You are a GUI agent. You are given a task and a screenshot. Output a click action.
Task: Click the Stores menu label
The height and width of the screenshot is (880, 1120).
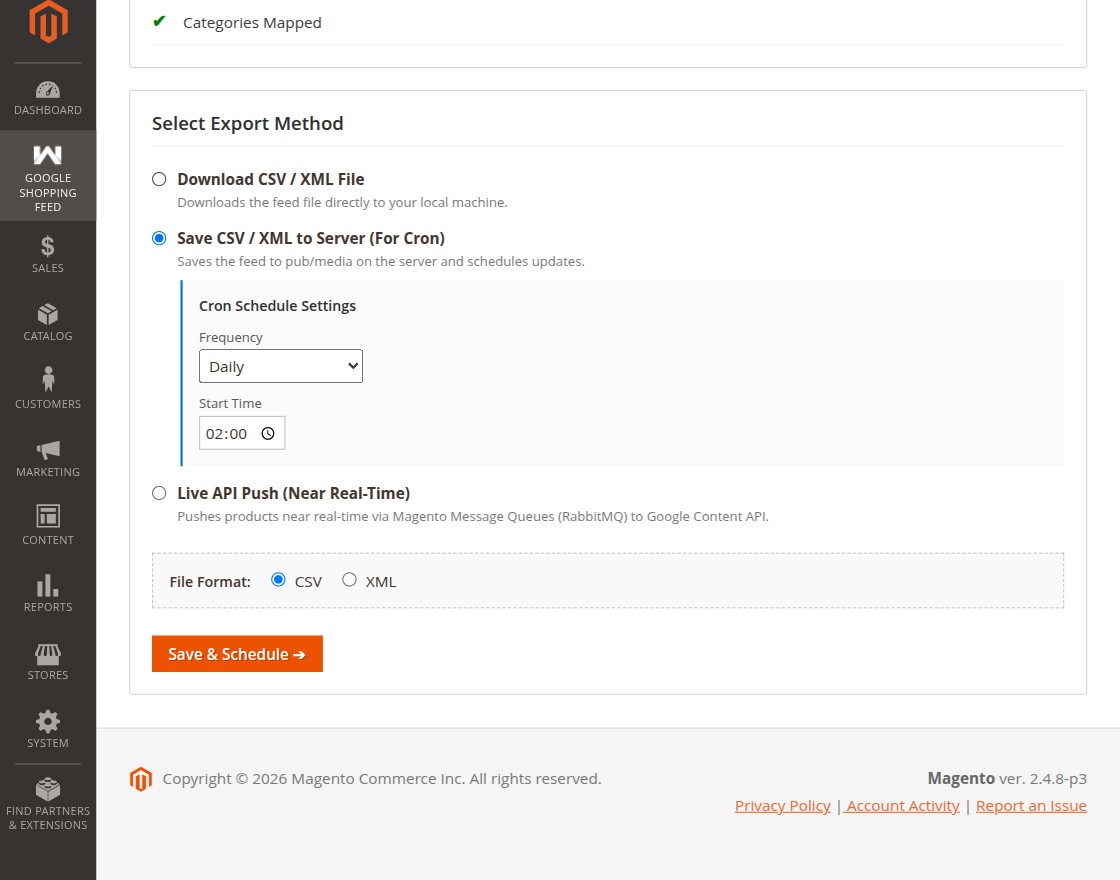[x=48, y=675]
